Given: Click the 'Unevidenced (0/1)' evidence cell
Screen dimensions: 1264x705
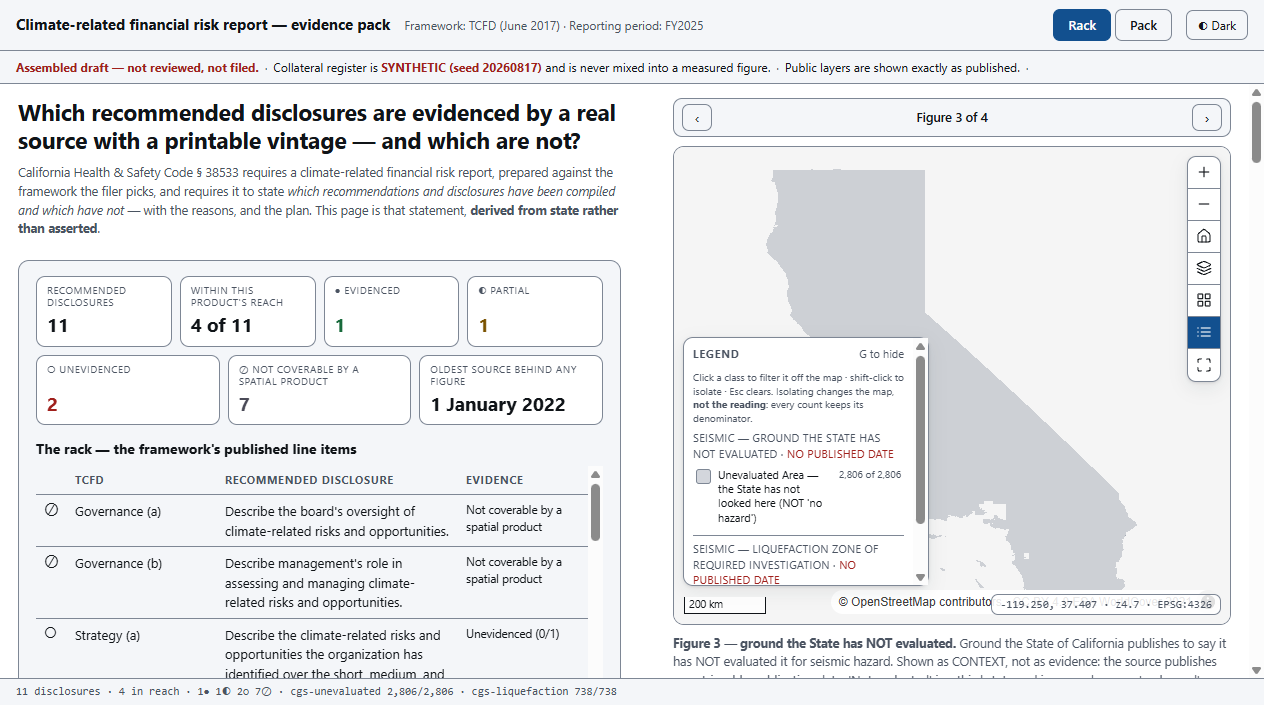Looking at the screenshot, I should click(513, 634).
